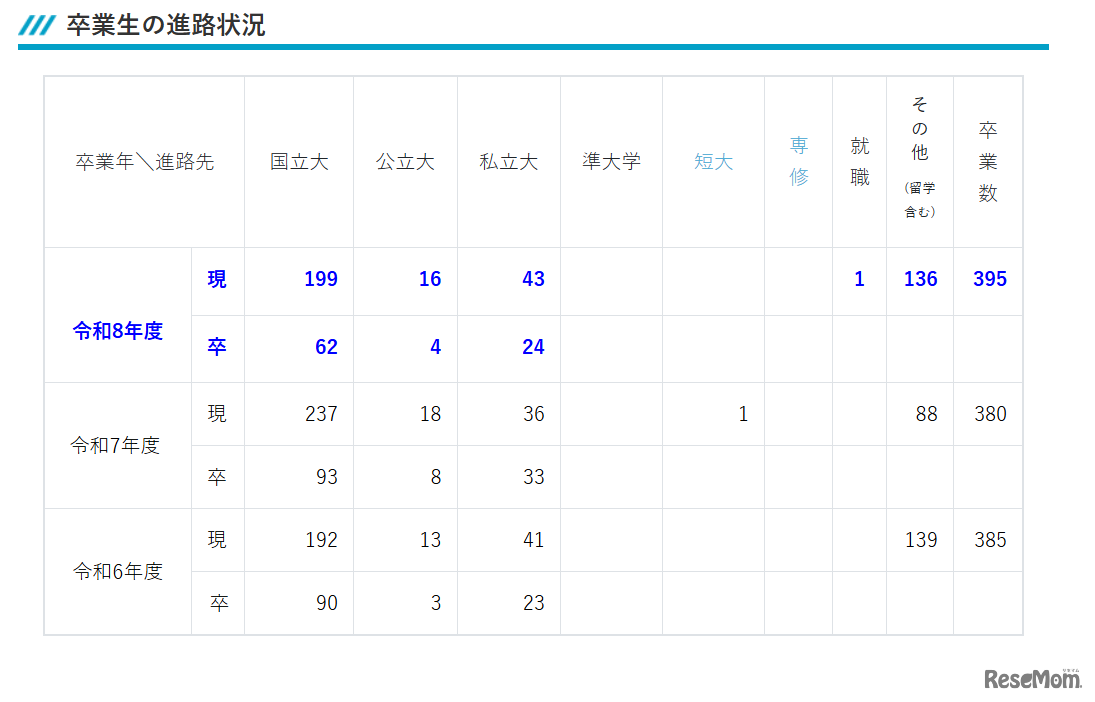Click the 国立大 column header

click(x=299, y=162)
